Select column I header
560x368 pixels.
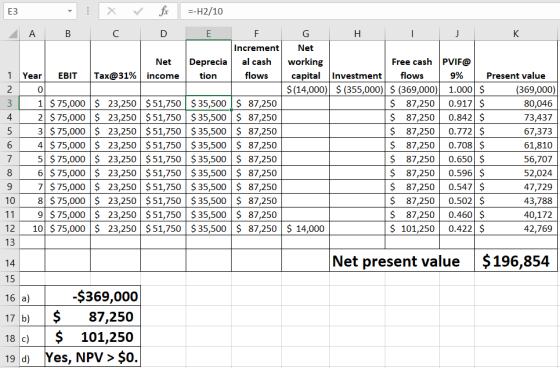412,34
